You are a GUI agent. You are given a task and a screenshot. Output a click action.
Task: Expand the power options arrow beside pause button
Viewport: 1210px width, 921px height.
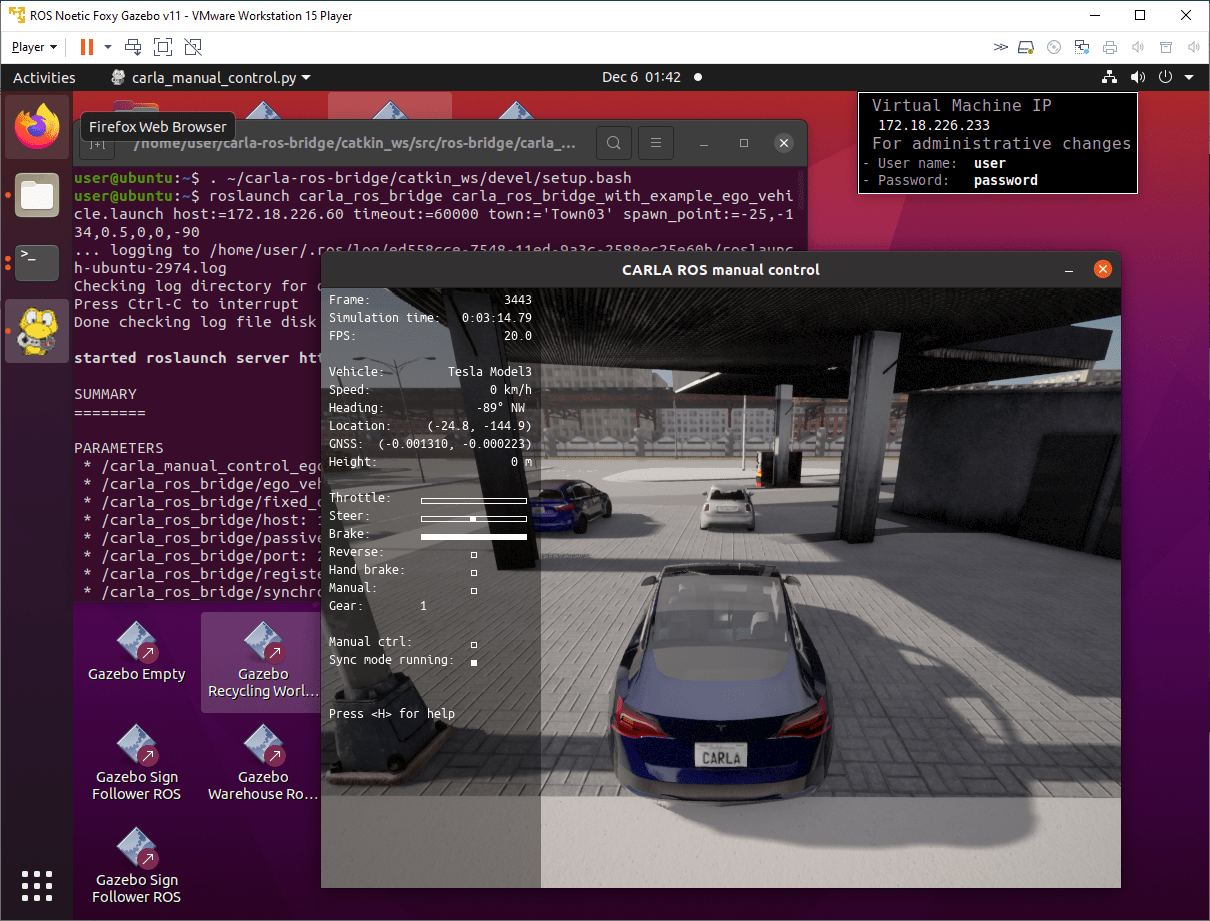pyautogui.click(x=108, y=47)
